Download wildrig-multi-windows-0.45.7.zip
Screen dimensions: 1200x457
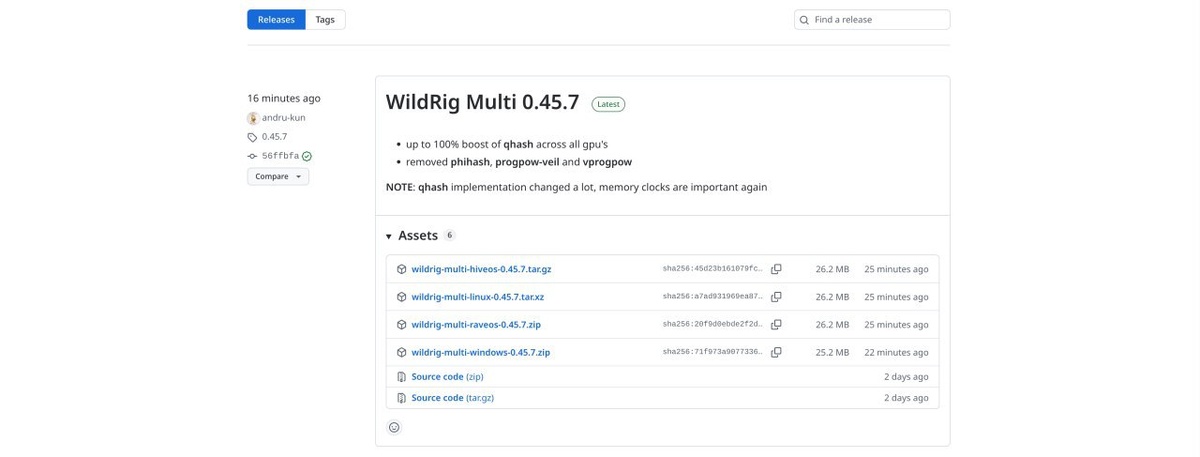tap(480, 352)
